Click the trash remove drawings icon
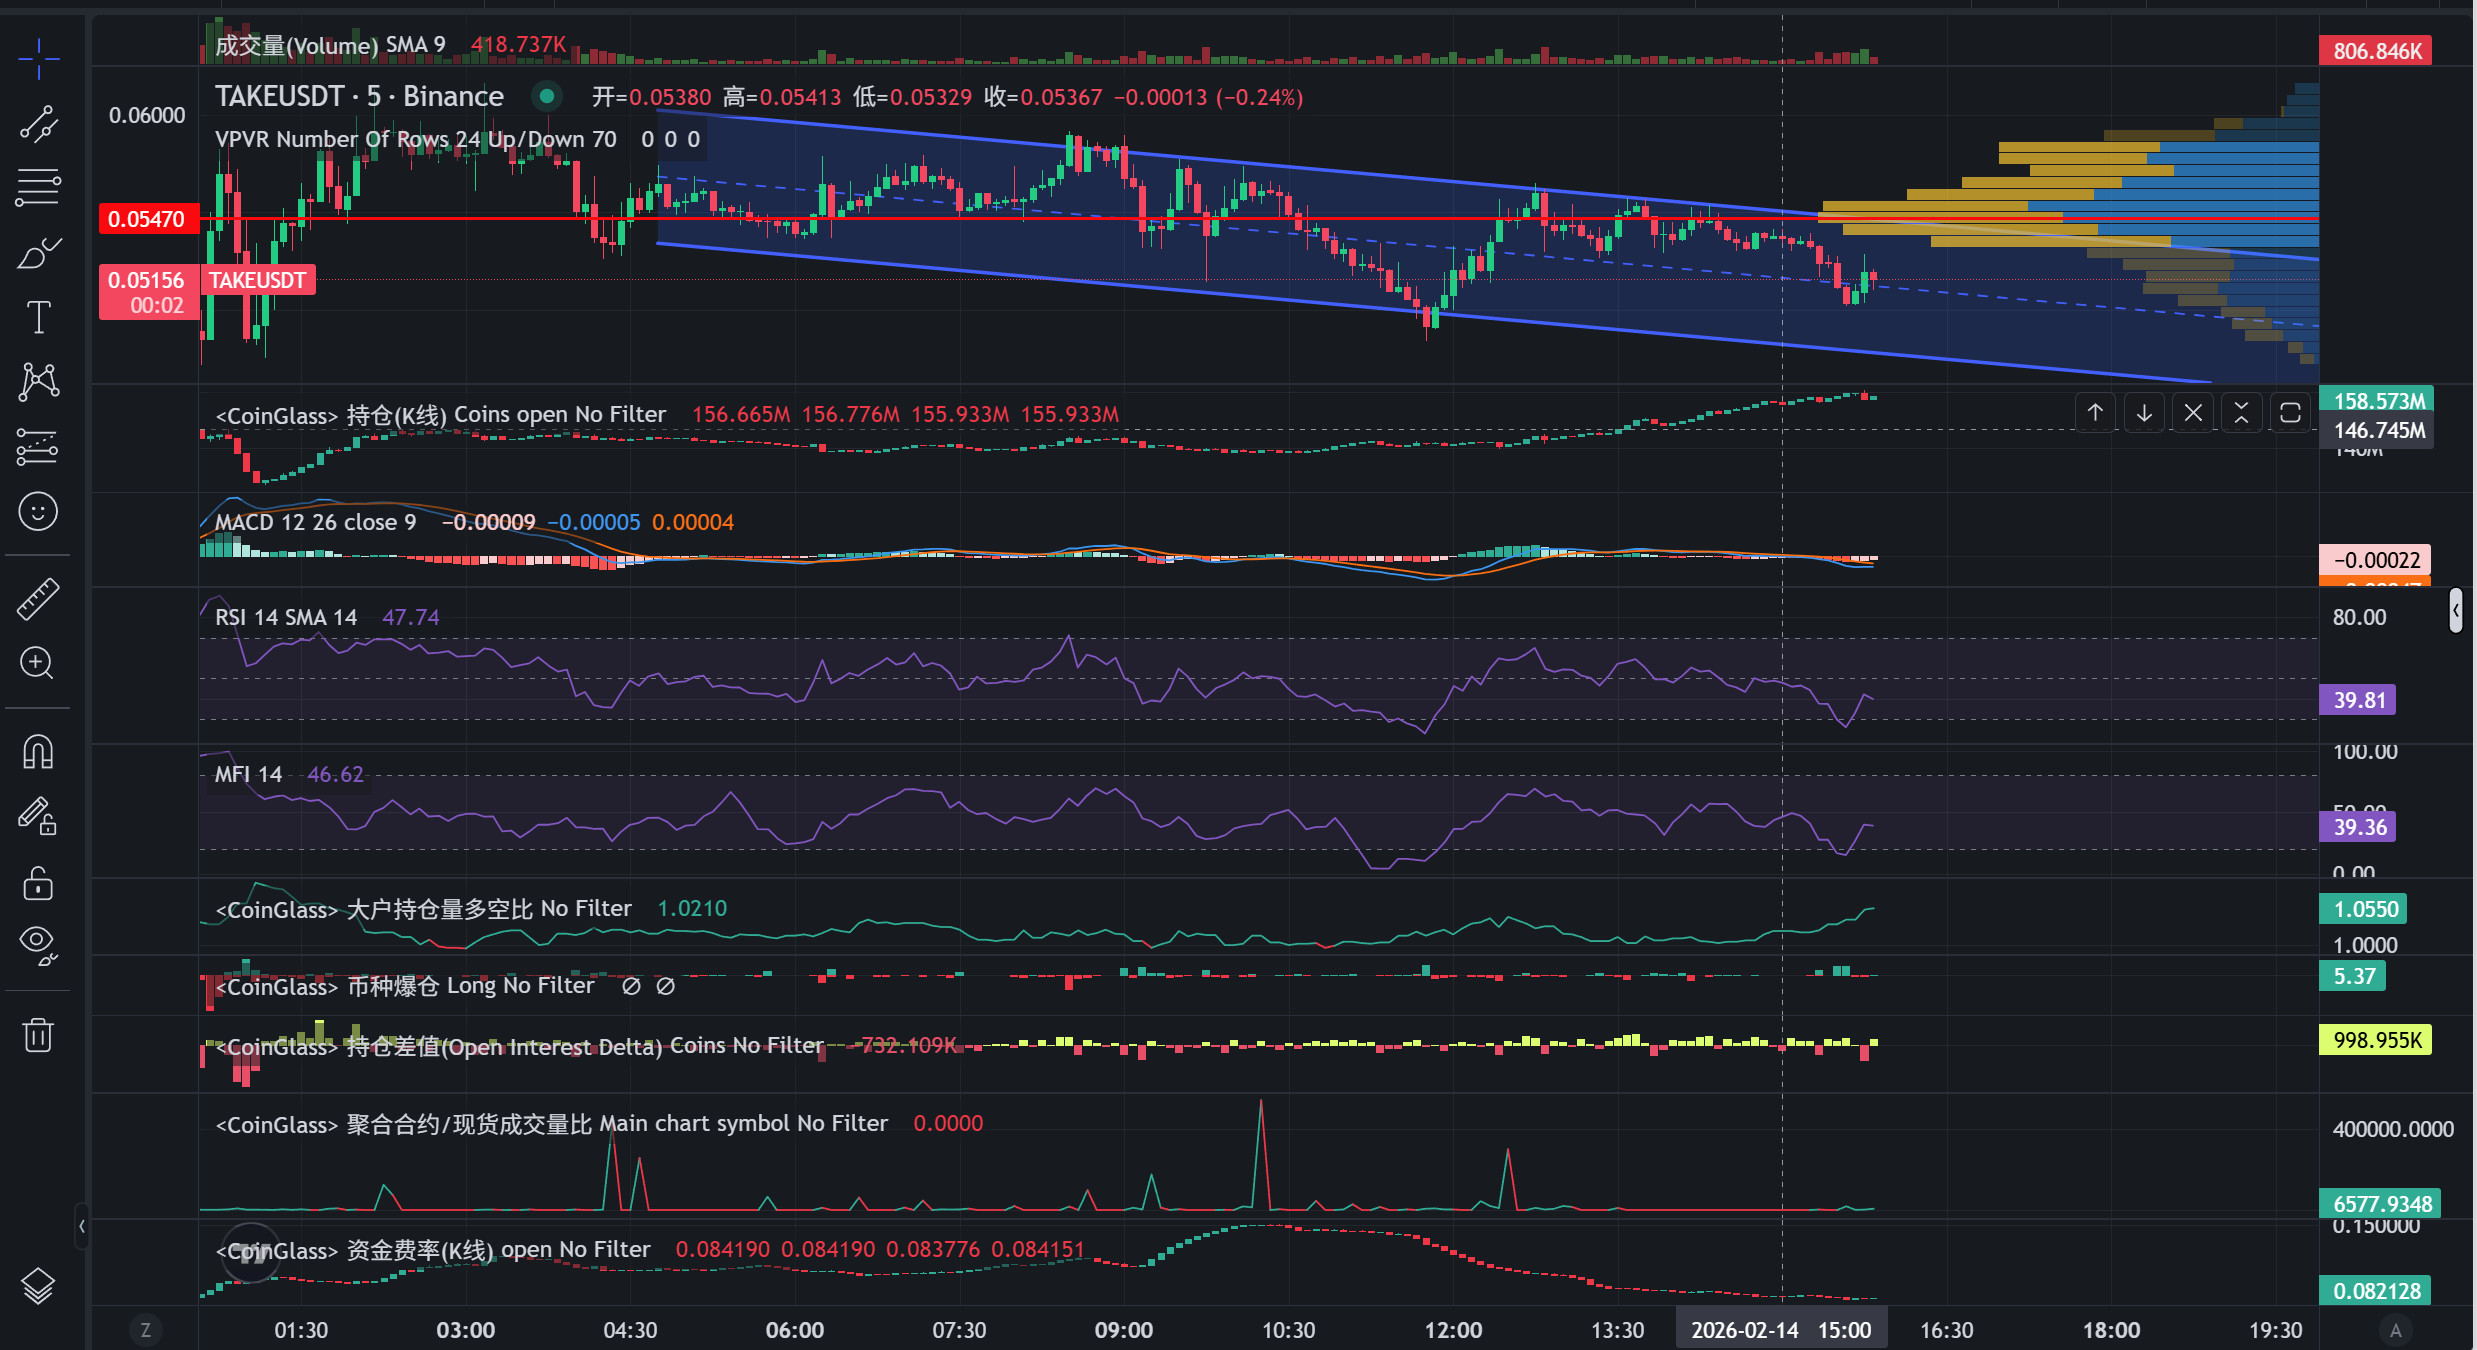Image resolution: width=2477 pixels, height=1350 pixels. coord(38,1035)
